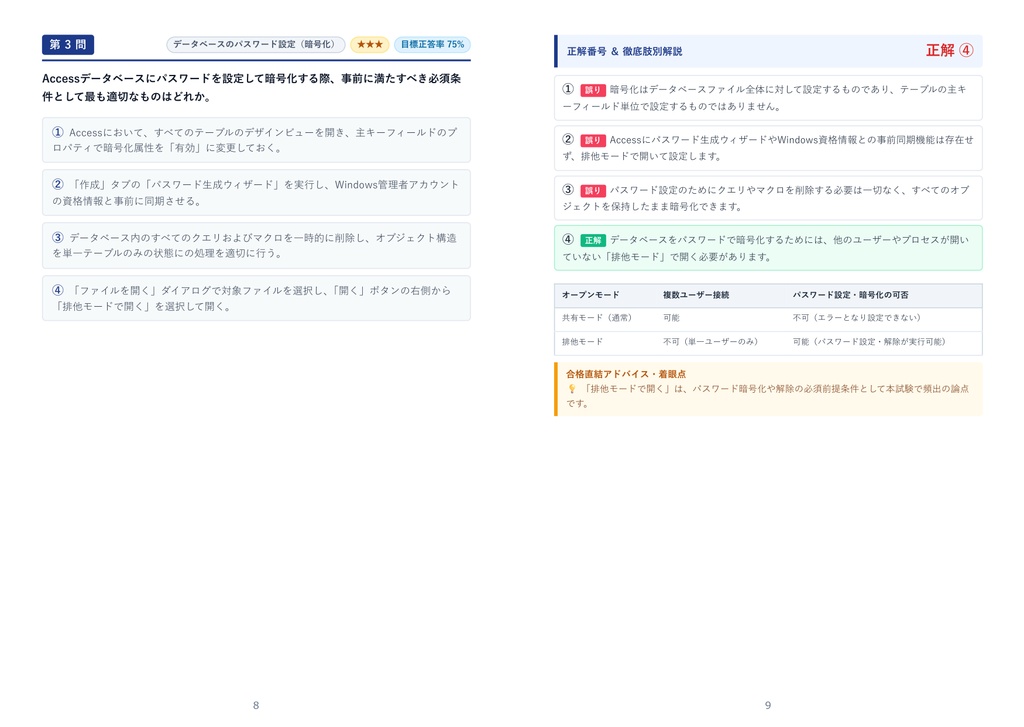Click the lightbulb icon in the advice box
Viewport: 1024px width, 727px height.
click(x=572, y=389)
